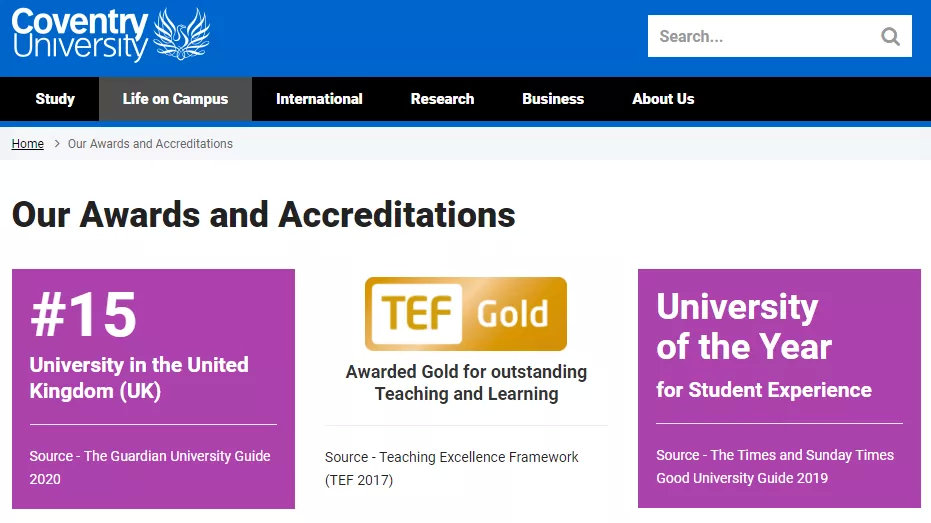Open the About Us menu
931x523 pixels.
663,99
